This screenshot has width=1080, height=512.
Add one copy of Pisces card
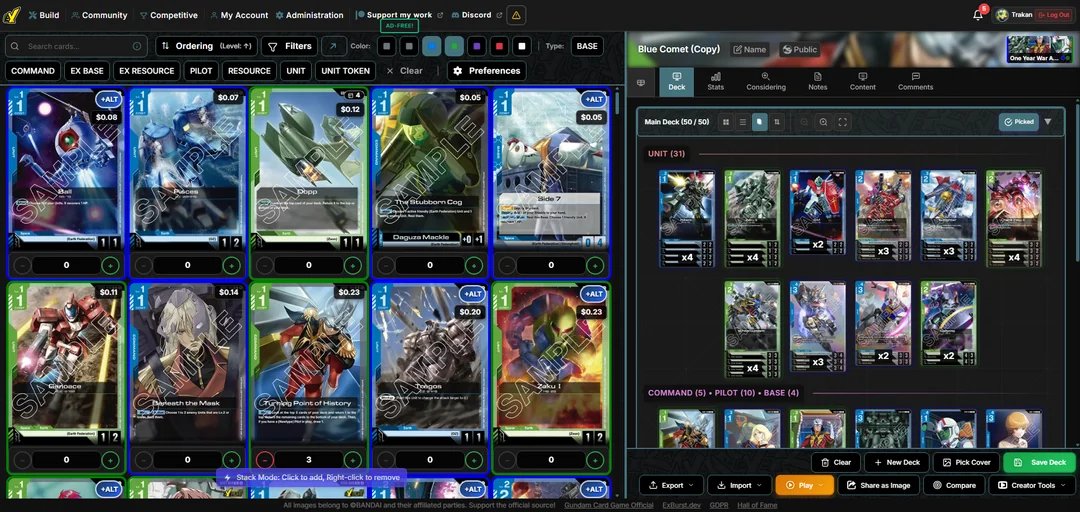point(231,265)
